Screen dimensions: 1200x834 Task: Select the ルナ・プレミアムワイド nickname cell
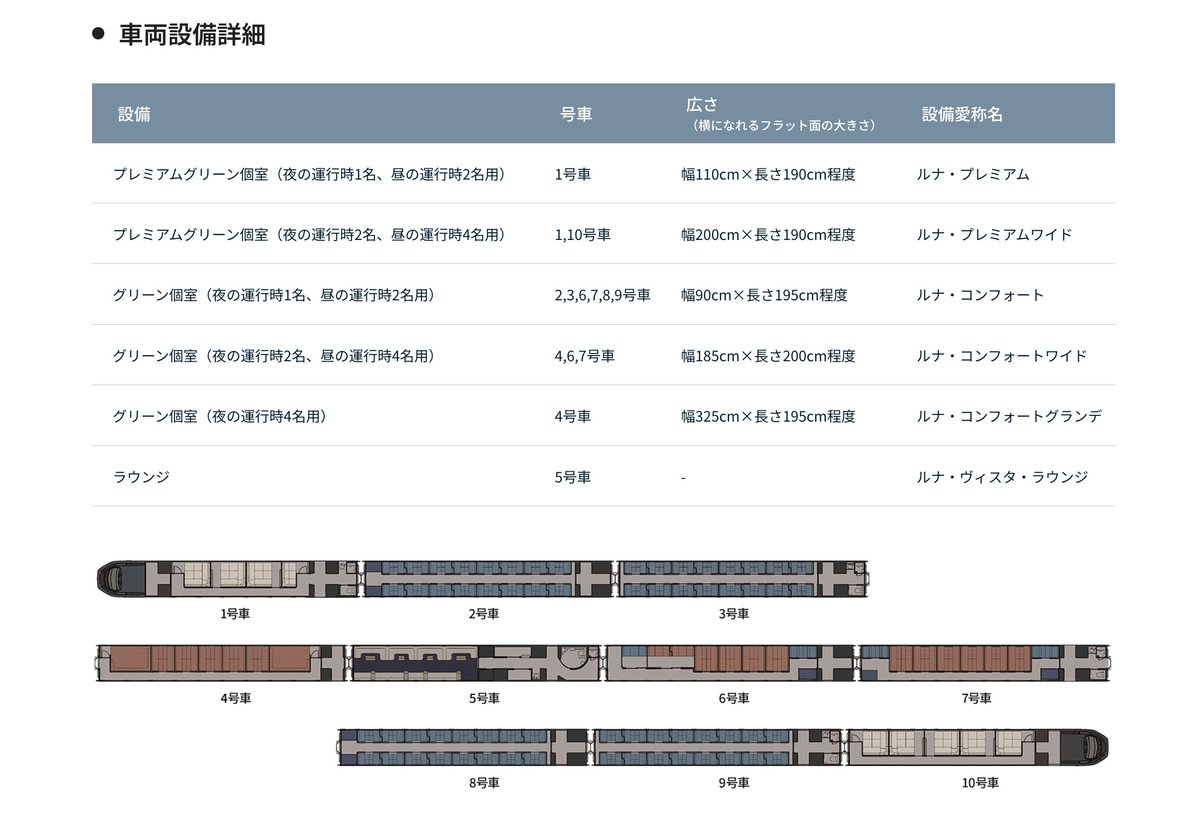[994, 235]
